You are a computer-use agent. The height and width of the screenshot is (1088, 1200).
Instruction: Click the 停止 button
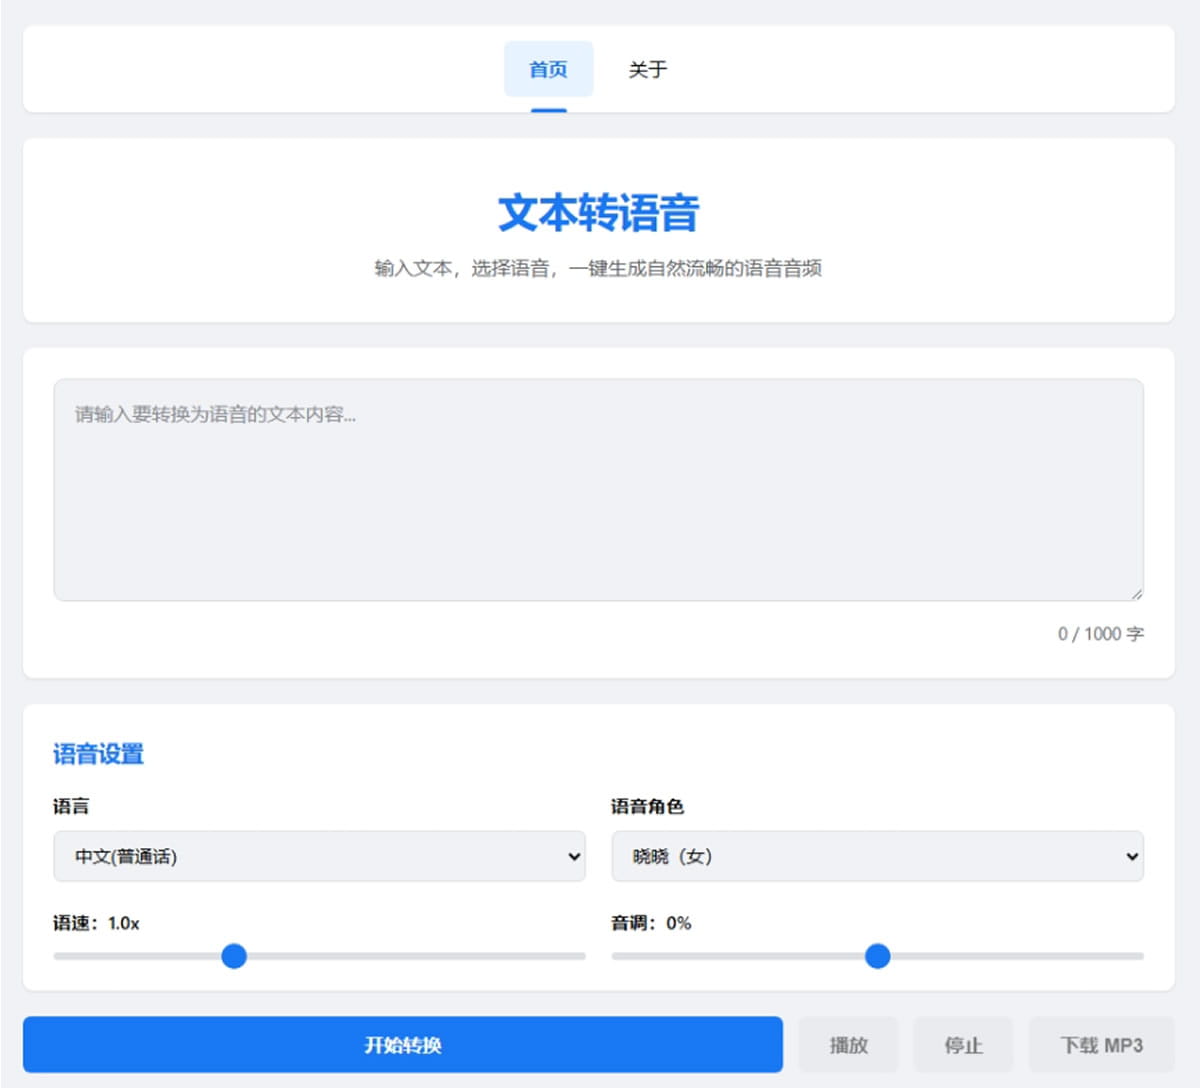[x=963, y=1044]
